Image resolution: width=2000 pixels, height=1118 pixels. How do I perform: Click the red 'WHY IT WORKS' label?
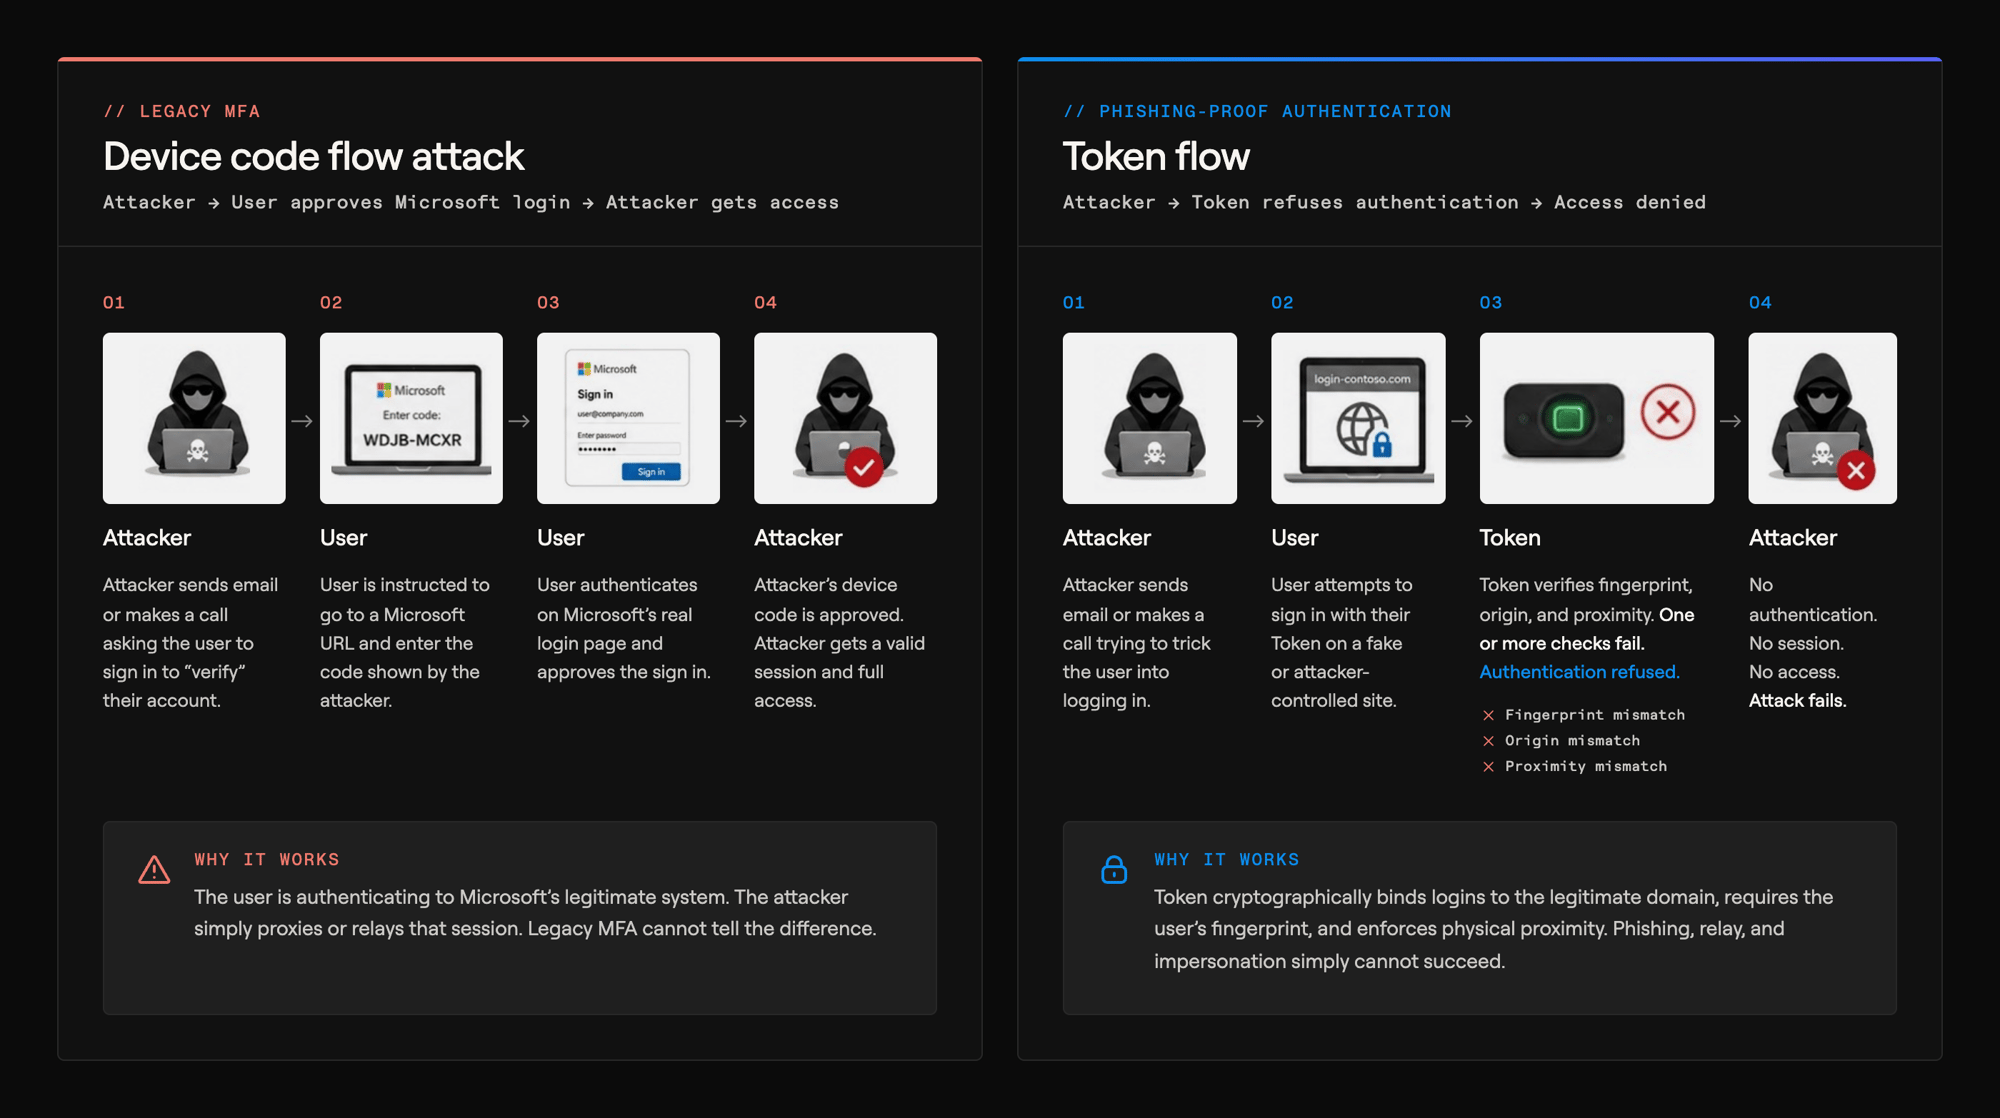click(266, 859)
